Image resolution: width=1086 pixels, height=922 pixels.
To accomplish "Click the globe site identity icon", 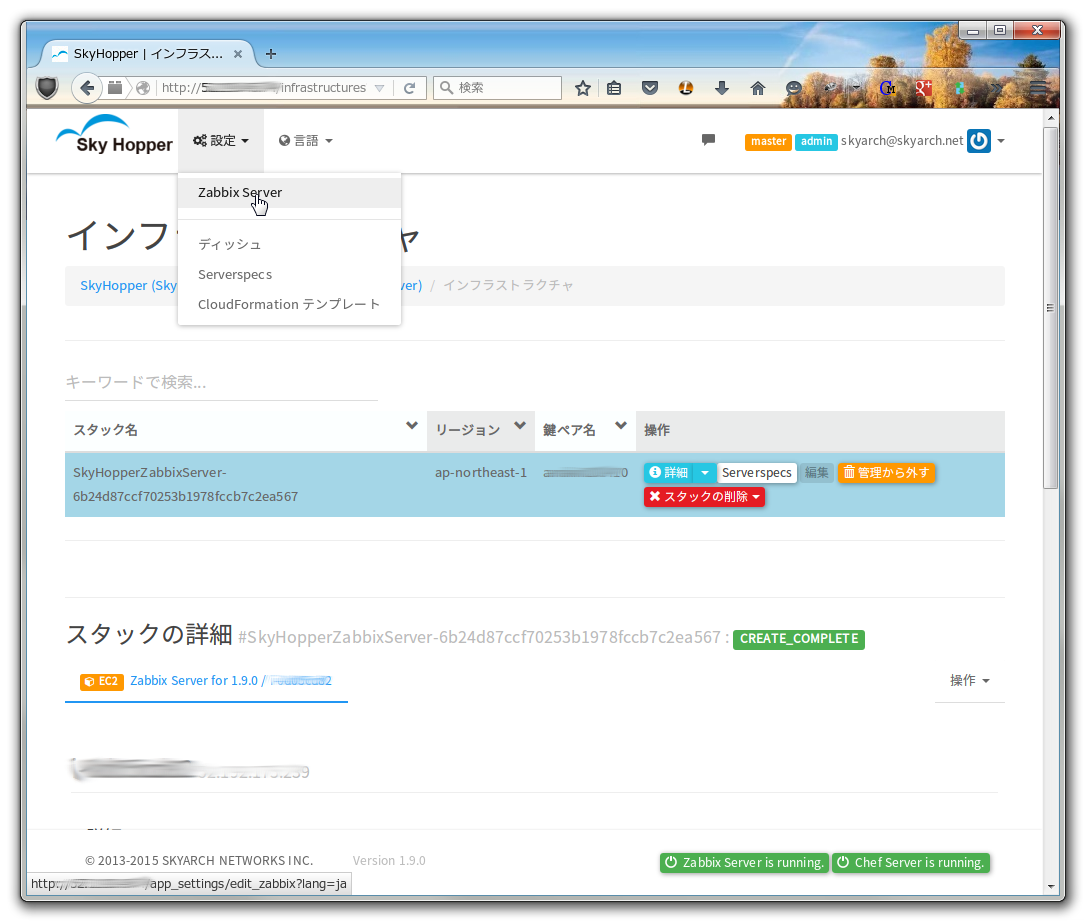I will [x=143, y=88].
